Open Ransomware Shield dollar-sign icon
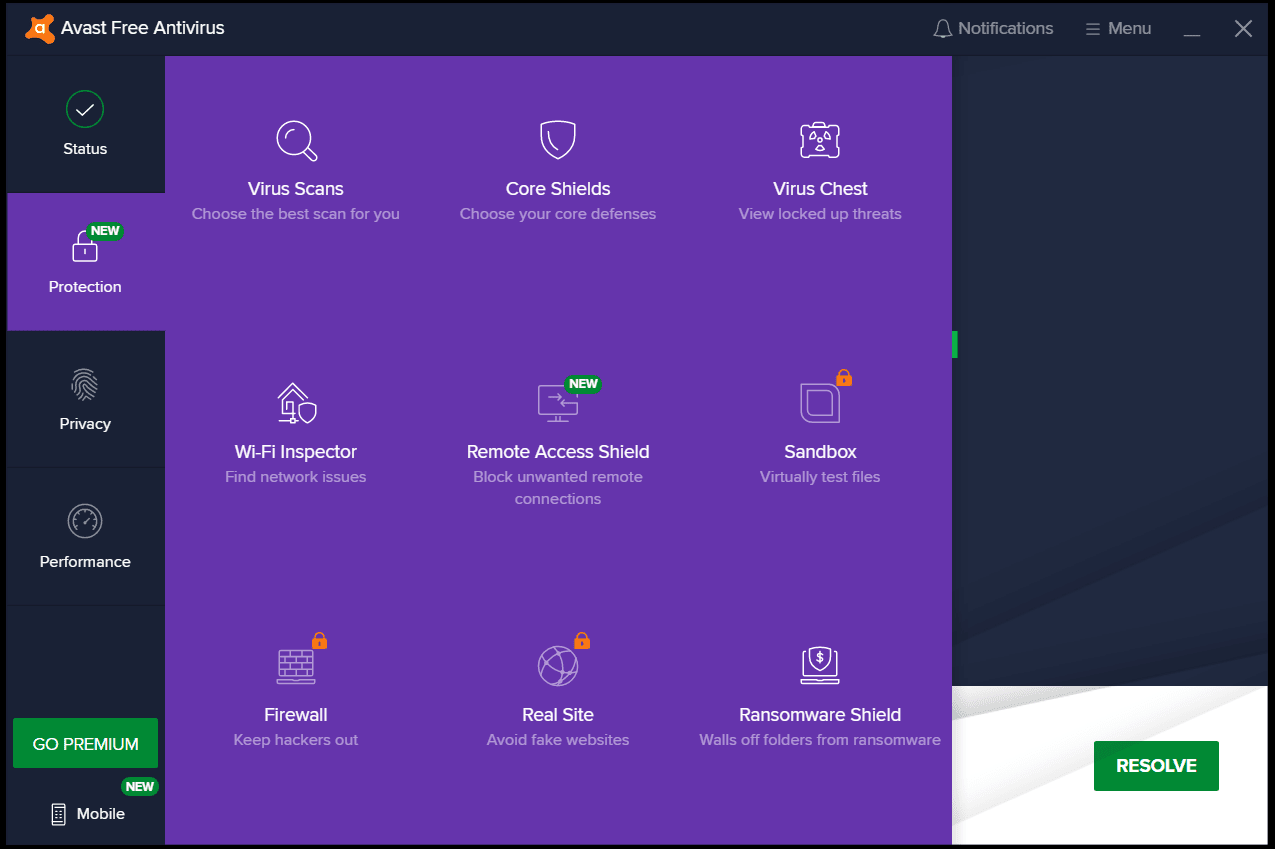Screen dimensions: 1275x849 click(819, 665)
